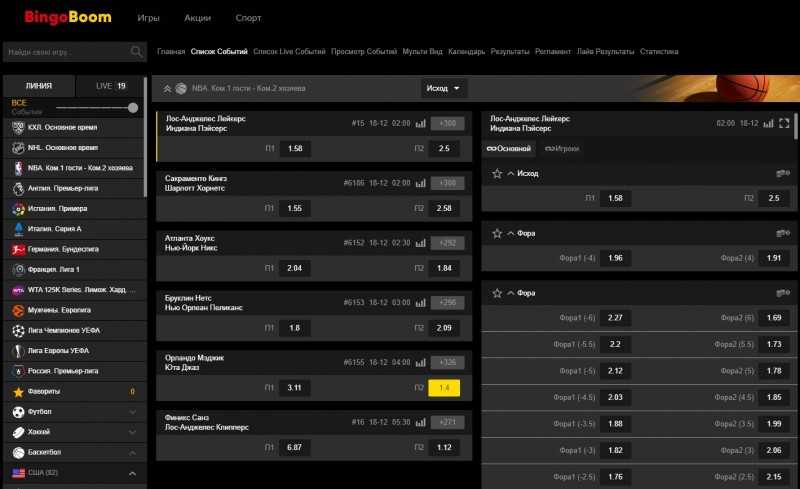Open KHL league via its logo icon
This screenshot has height=489, width=800.
(x=18, y=128)
